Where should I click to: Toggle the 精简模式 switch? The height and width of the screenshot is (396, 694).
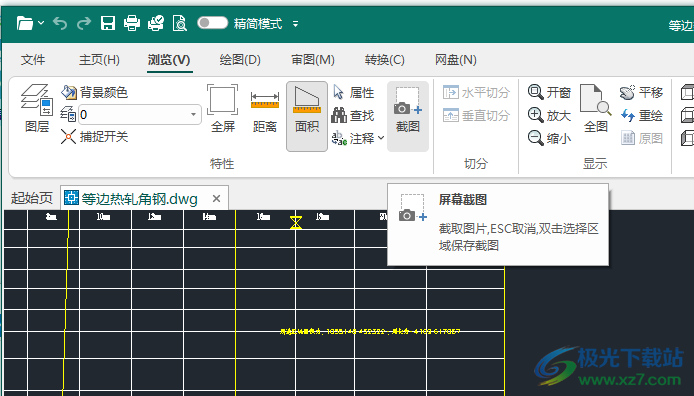(212, 23)
